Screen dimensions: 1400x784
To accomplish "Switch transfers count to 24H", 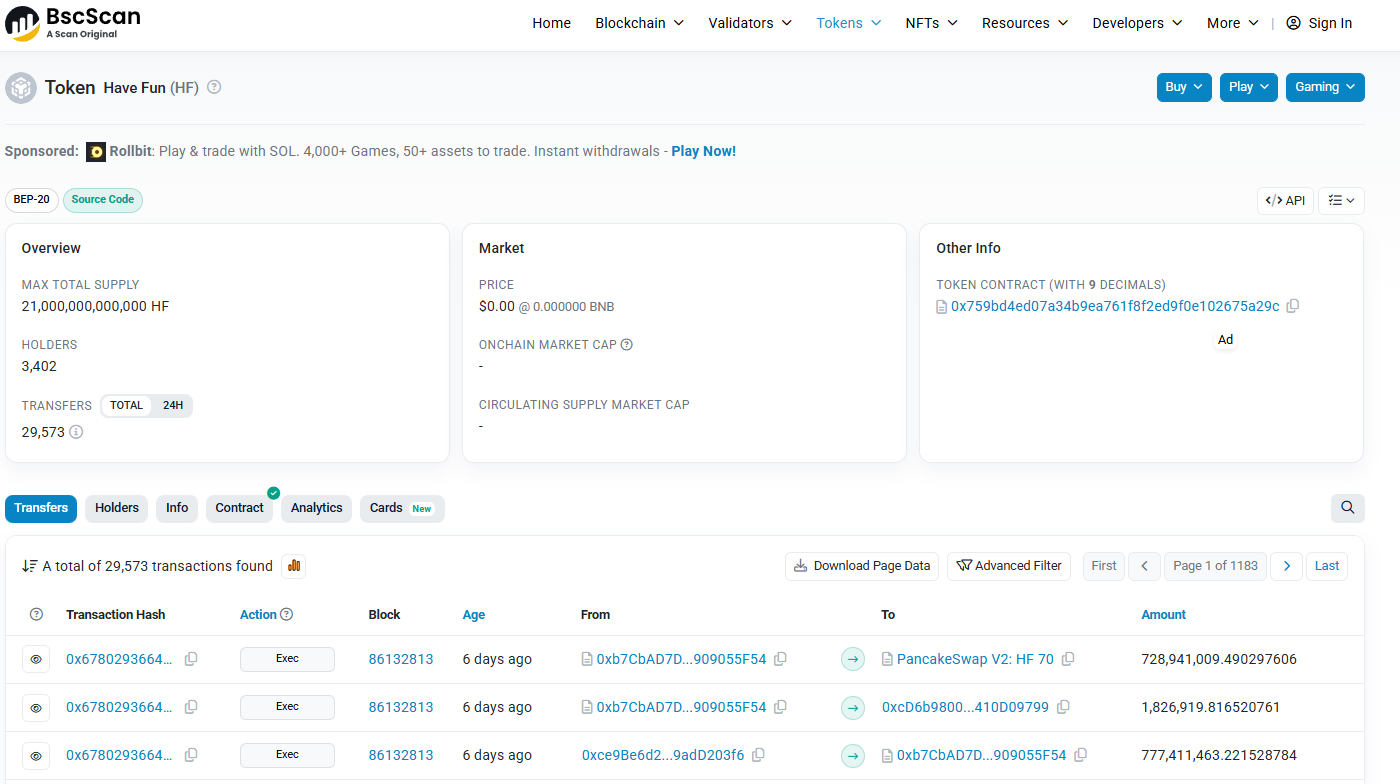I will pos(173,406).
